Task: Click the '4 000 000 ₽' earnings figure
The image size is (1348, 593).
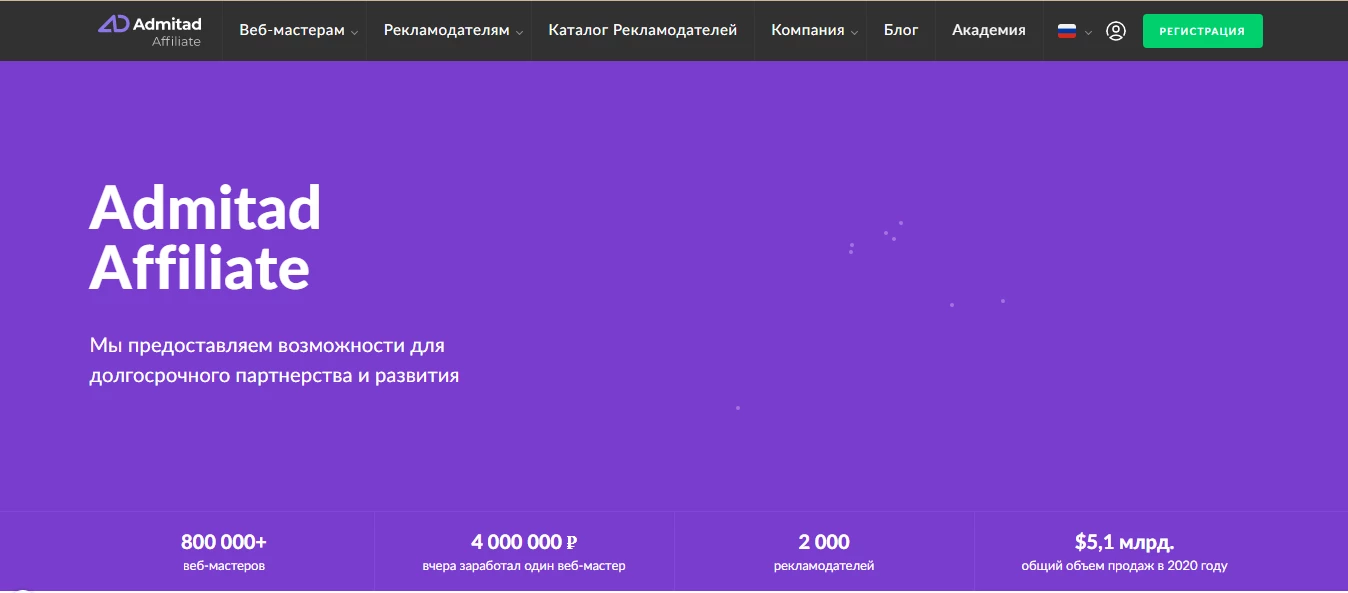Action: (x=524, y=542)
